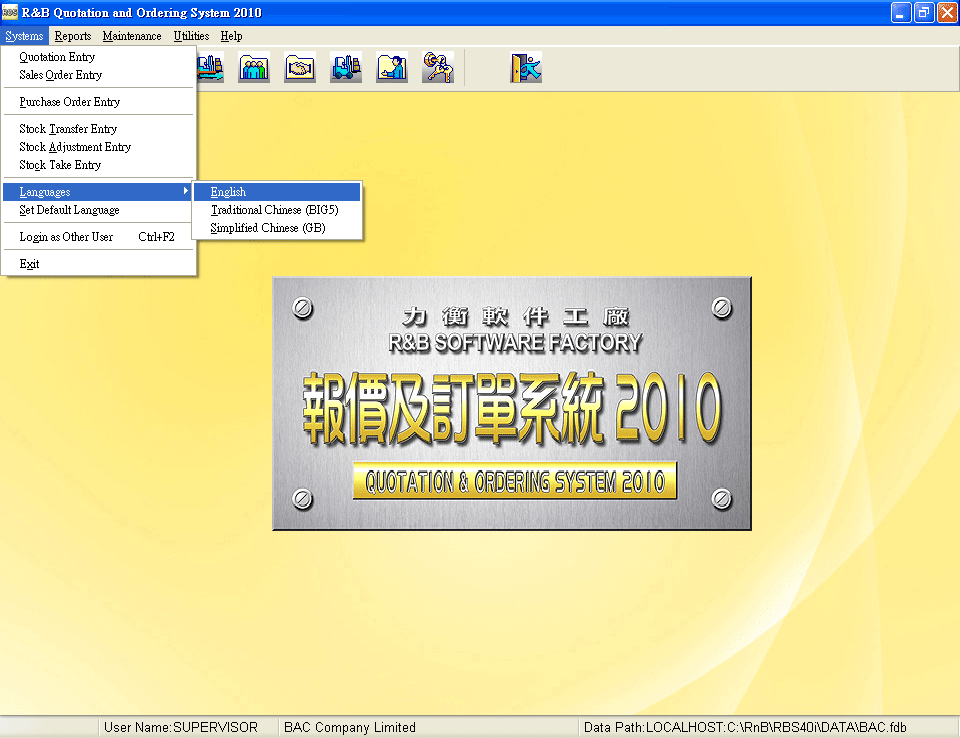This screenshot has width=960, height=738.
Task: Click the standalone forklift toolbar icon
Action: (345, 67)
